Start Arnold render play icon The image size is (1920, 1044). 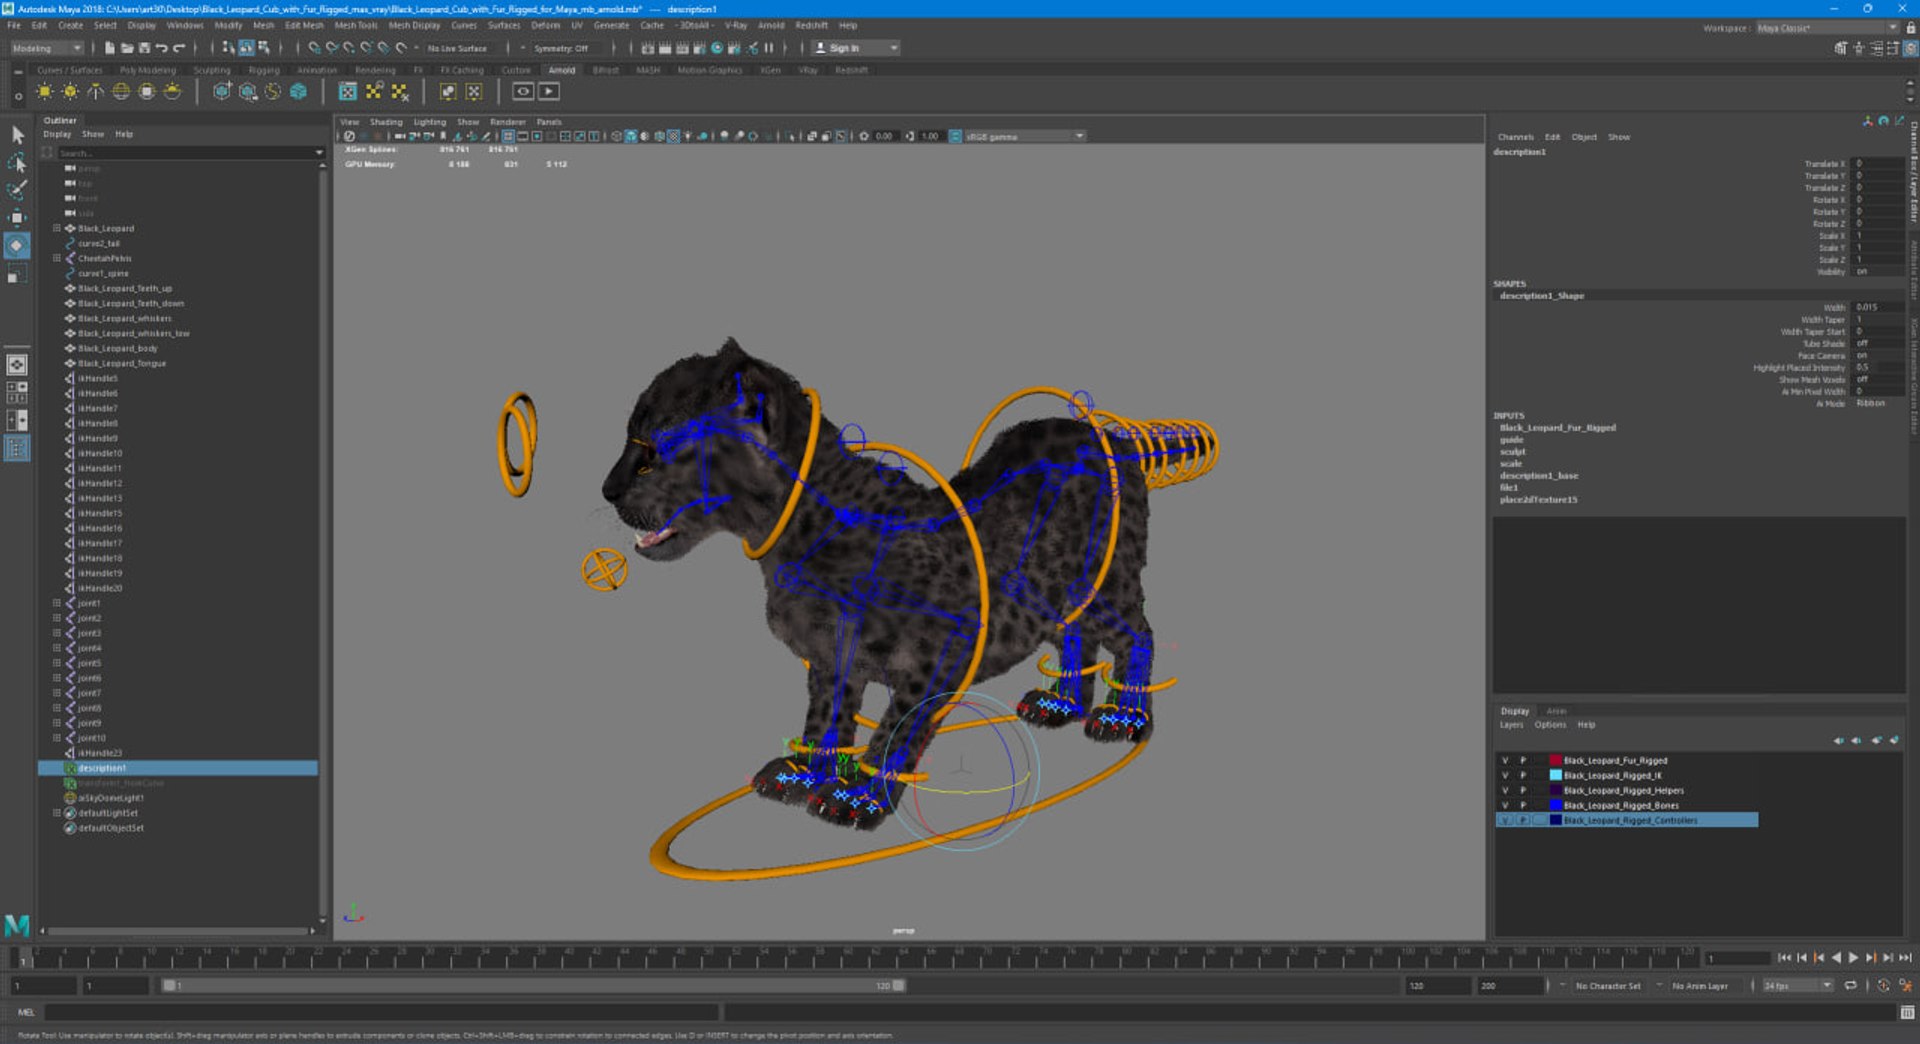pyautogui.click(x=549, y=91)
